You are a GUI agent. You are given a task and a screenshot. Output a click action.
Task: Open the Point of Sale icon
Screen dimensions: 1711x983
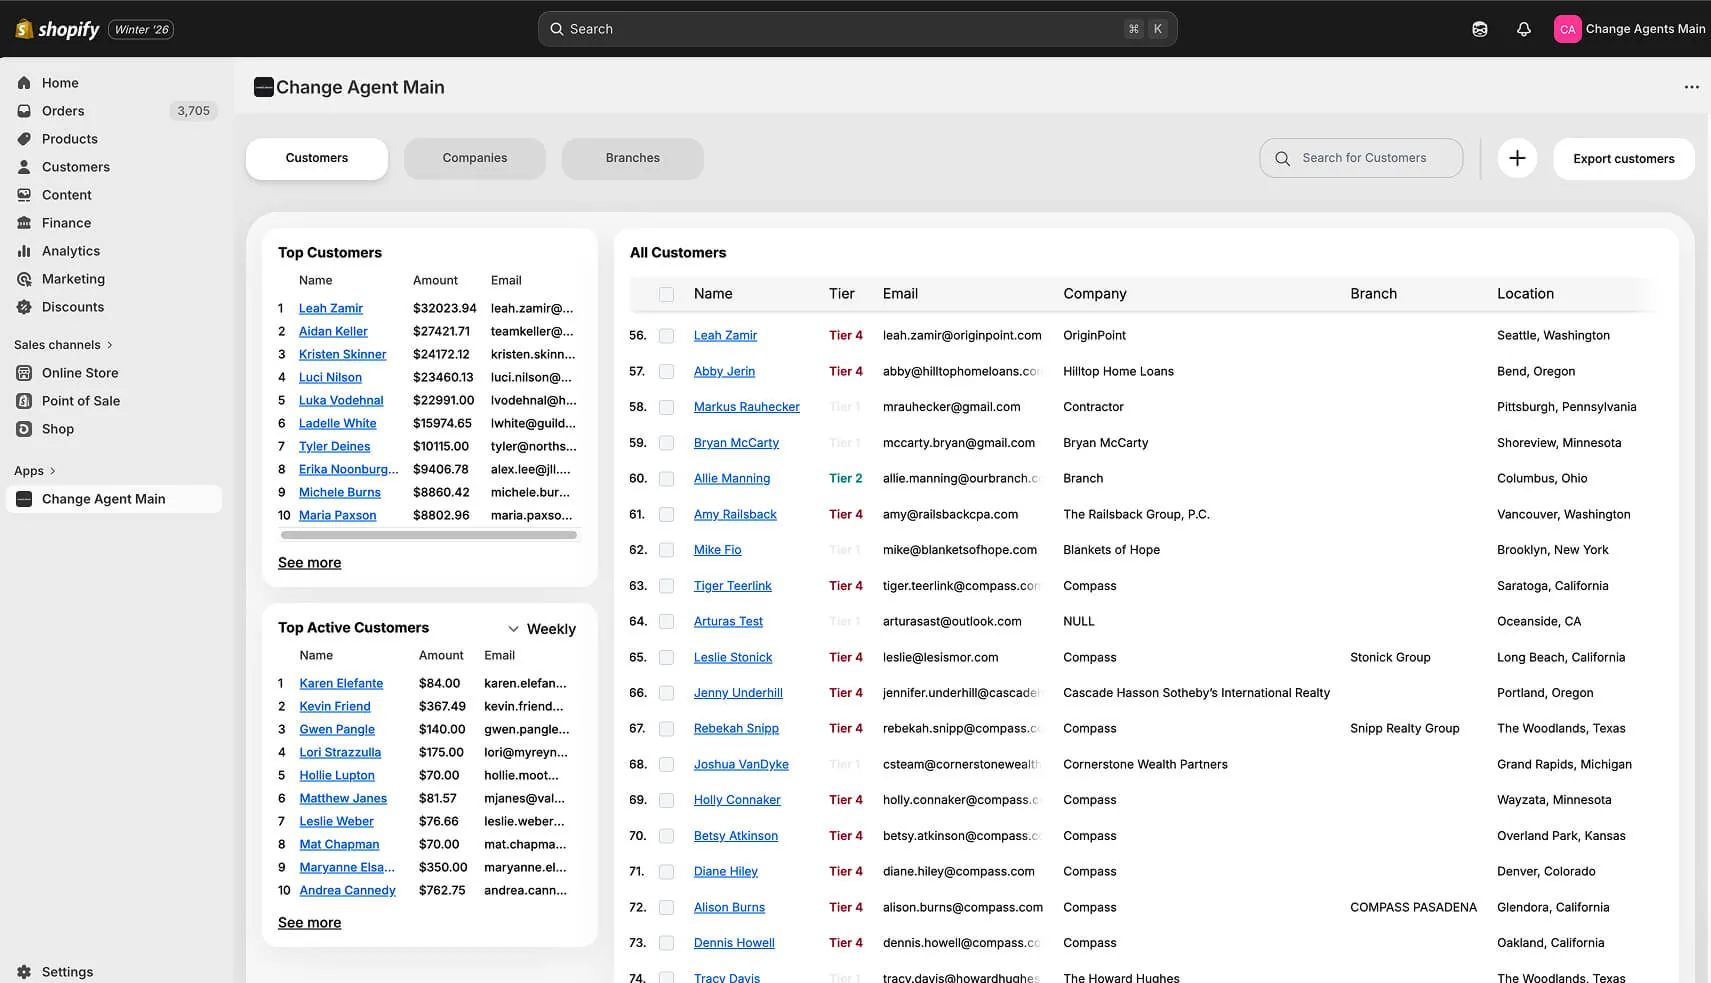pyautogui.click(x=24, y=401)
